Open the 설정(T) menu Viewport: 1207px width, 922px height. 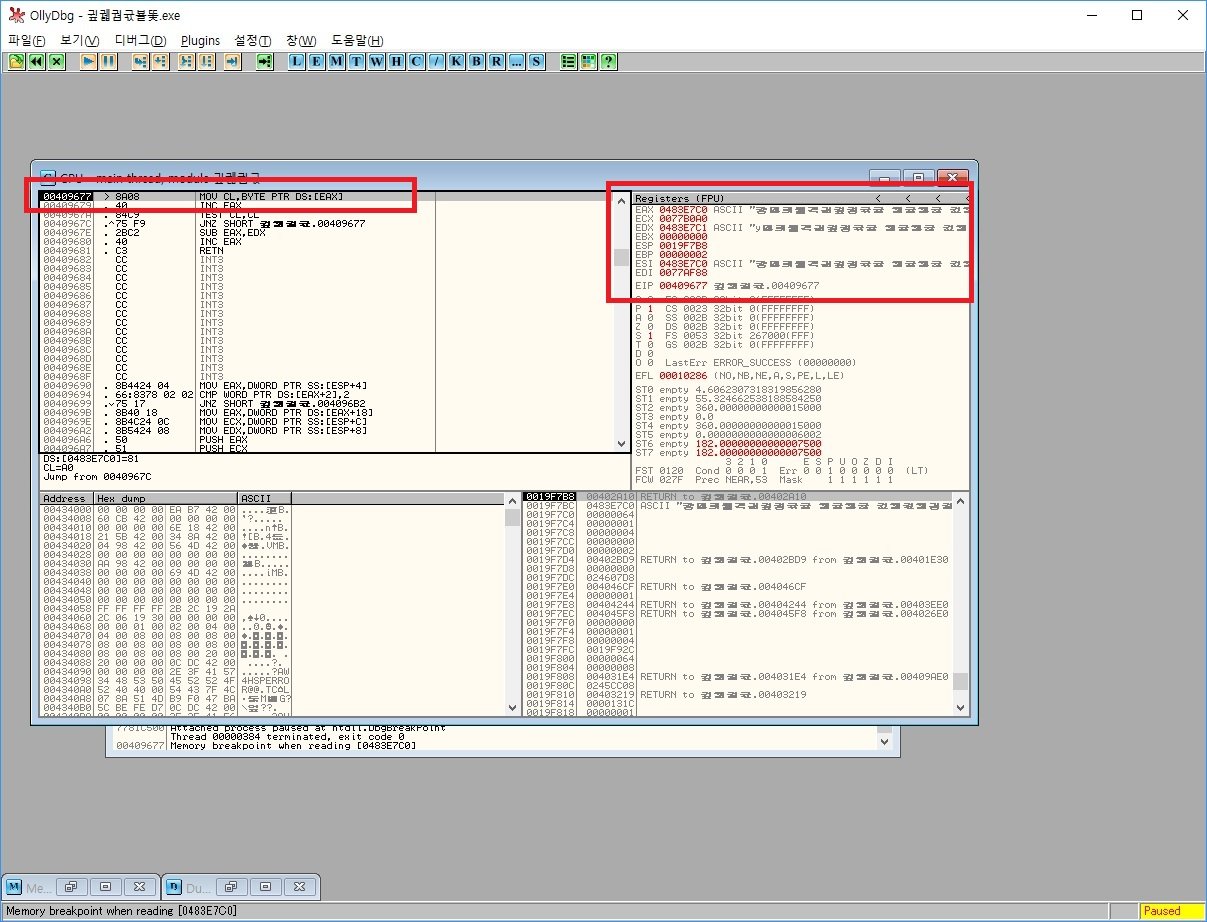pyautogui.click(x=253, y=40)
